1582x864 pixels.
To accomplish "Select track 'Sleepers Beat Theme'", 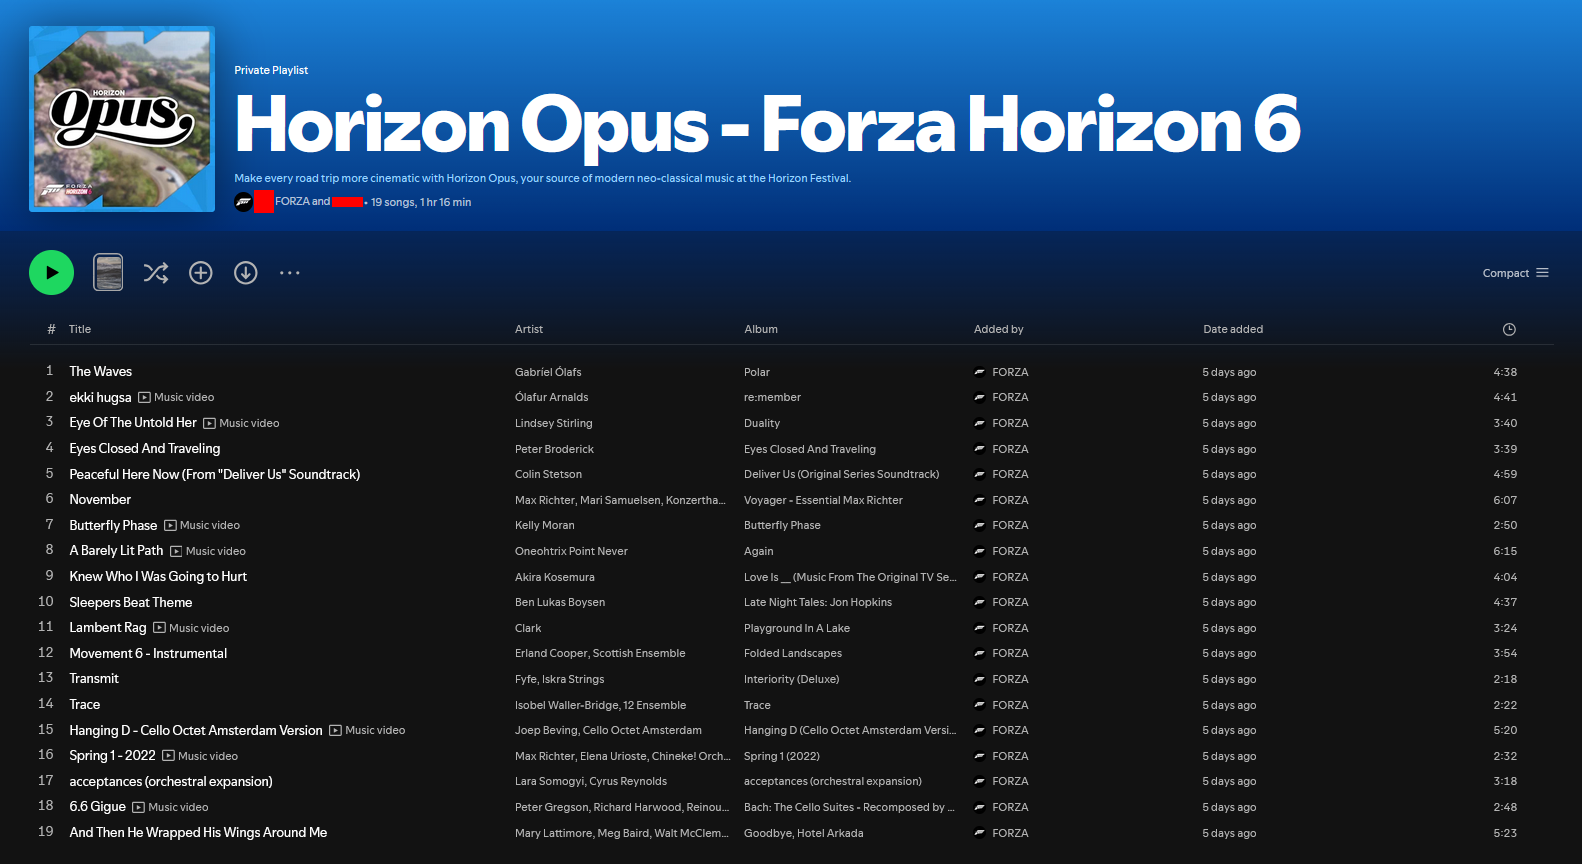I will pyautogui.click(x=131, y=602).
